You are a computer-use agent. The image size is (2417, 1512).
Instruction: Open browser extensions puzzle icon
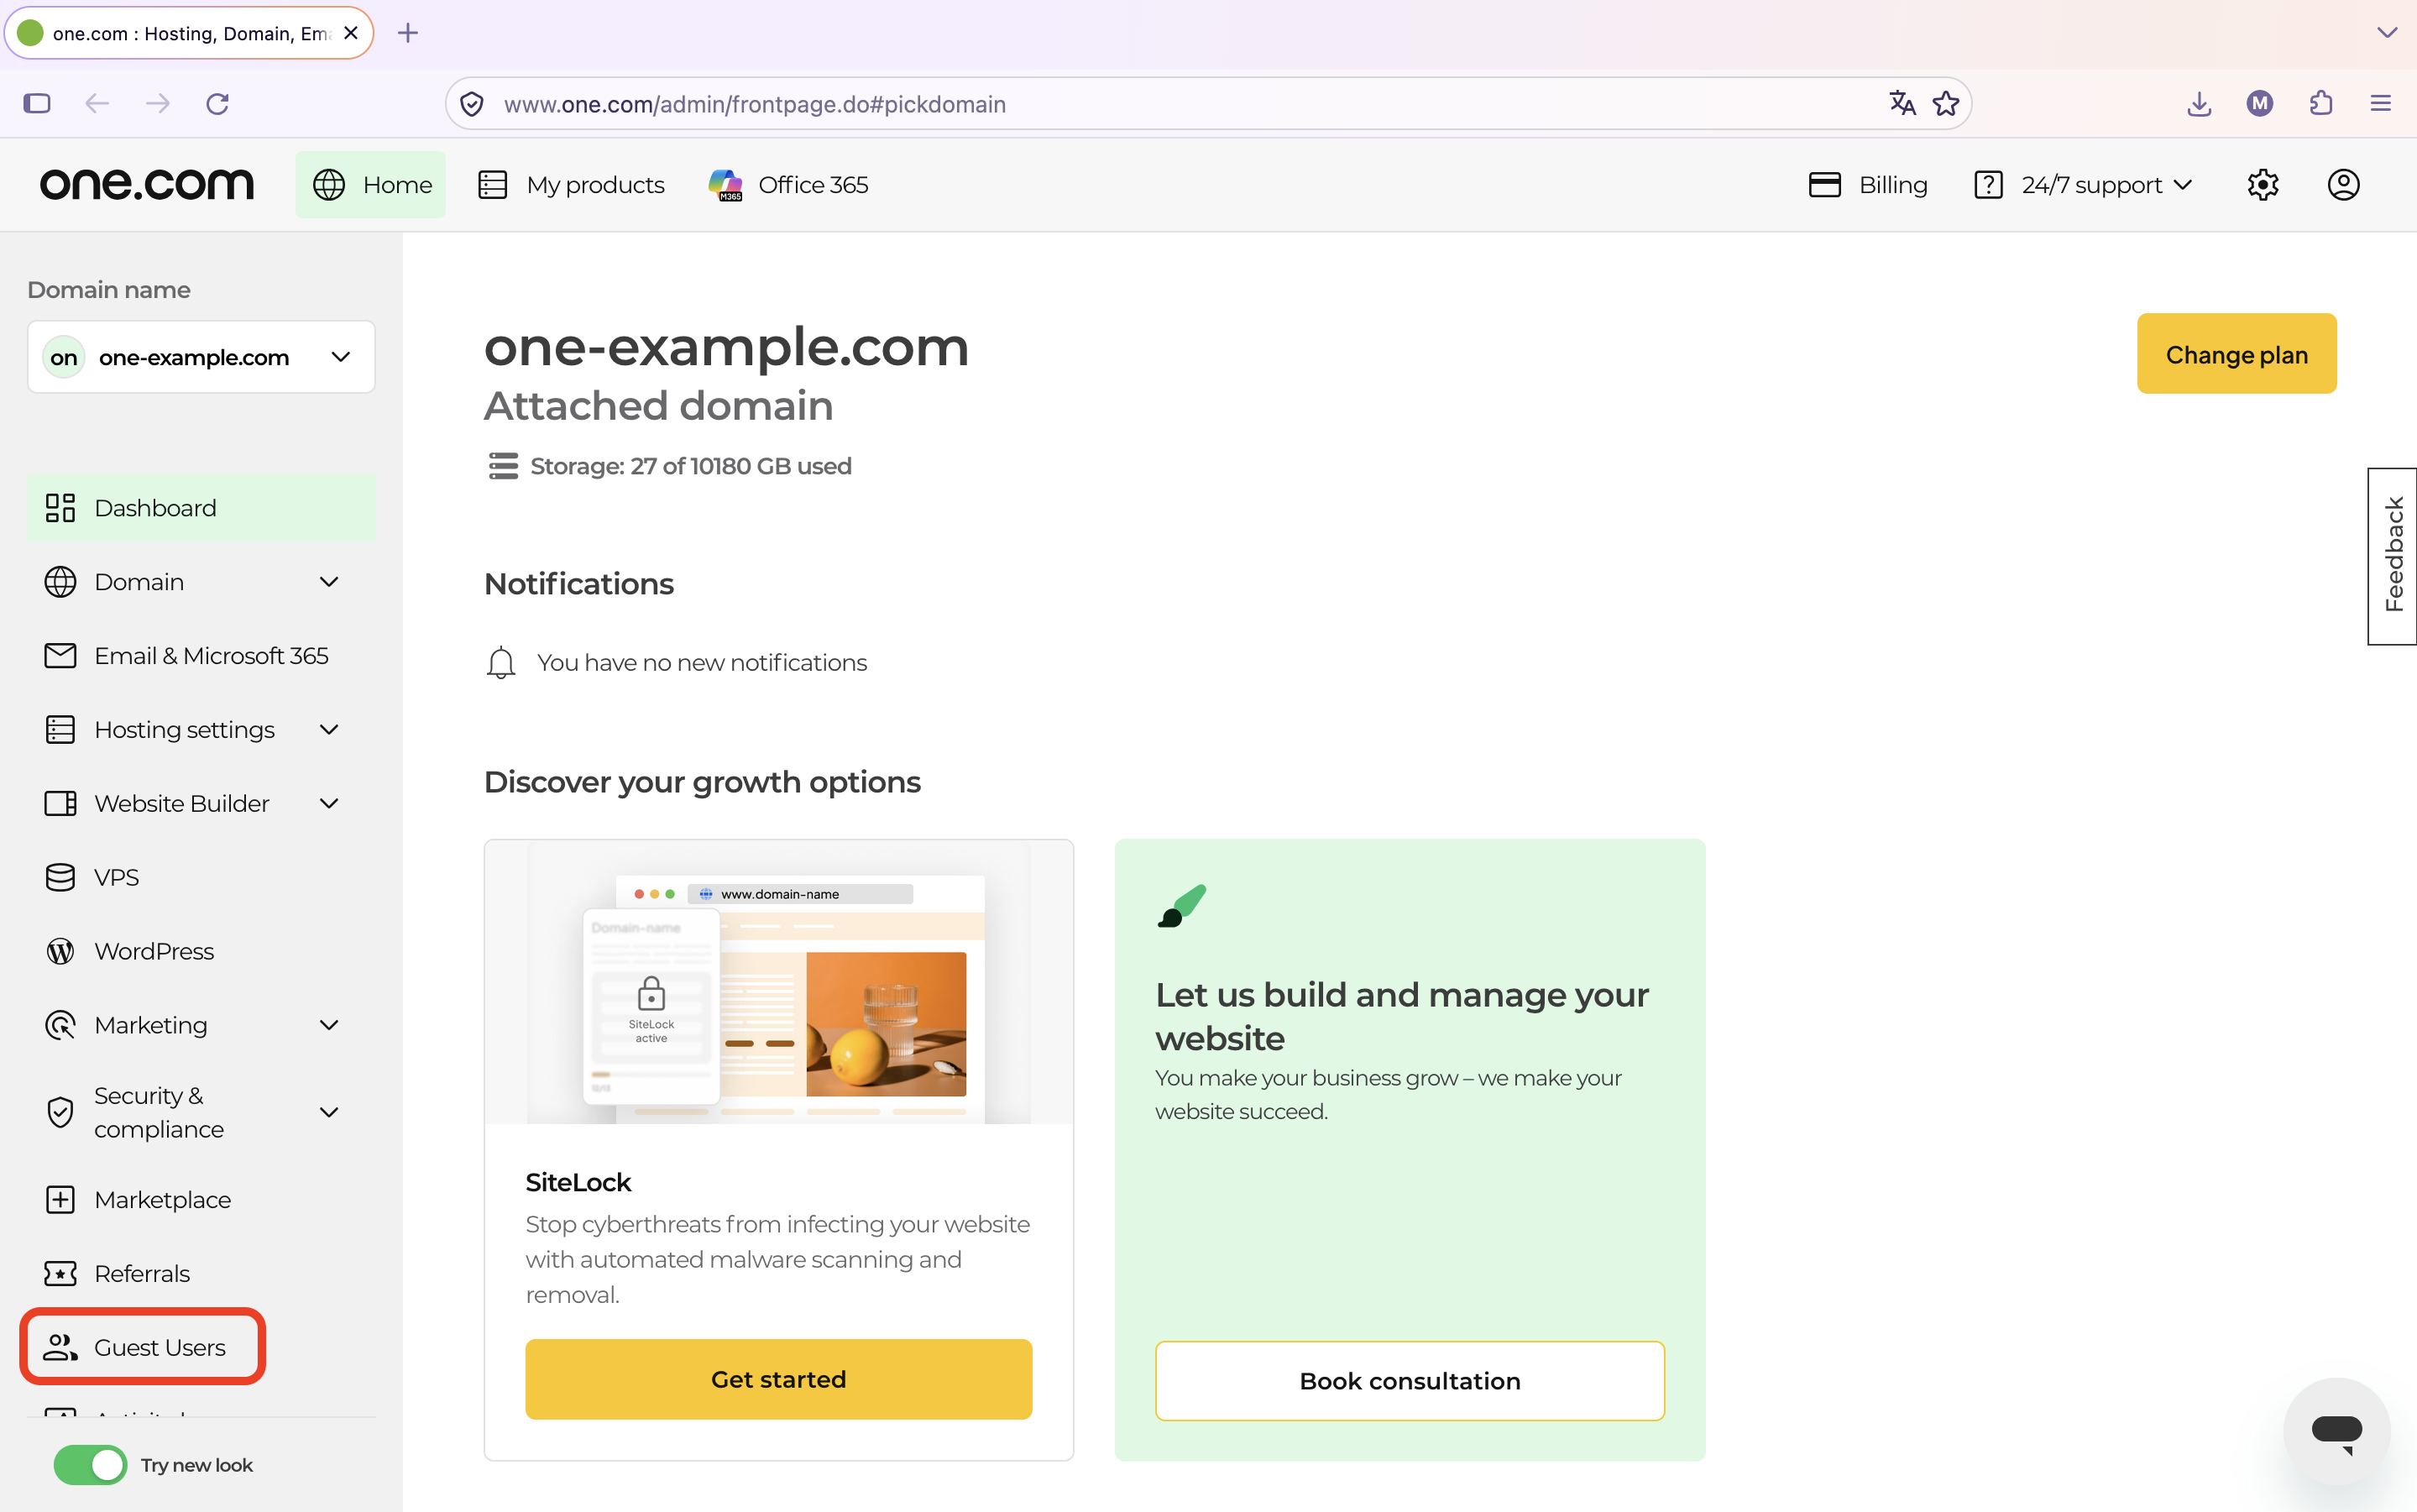click(x=2321, y=103)
